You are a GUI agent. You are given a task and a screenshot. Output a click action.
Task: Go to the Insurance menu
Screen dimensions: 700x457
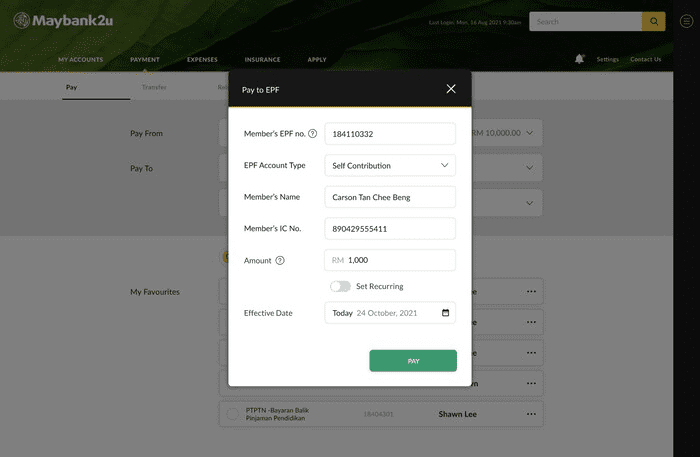[262, 59]
